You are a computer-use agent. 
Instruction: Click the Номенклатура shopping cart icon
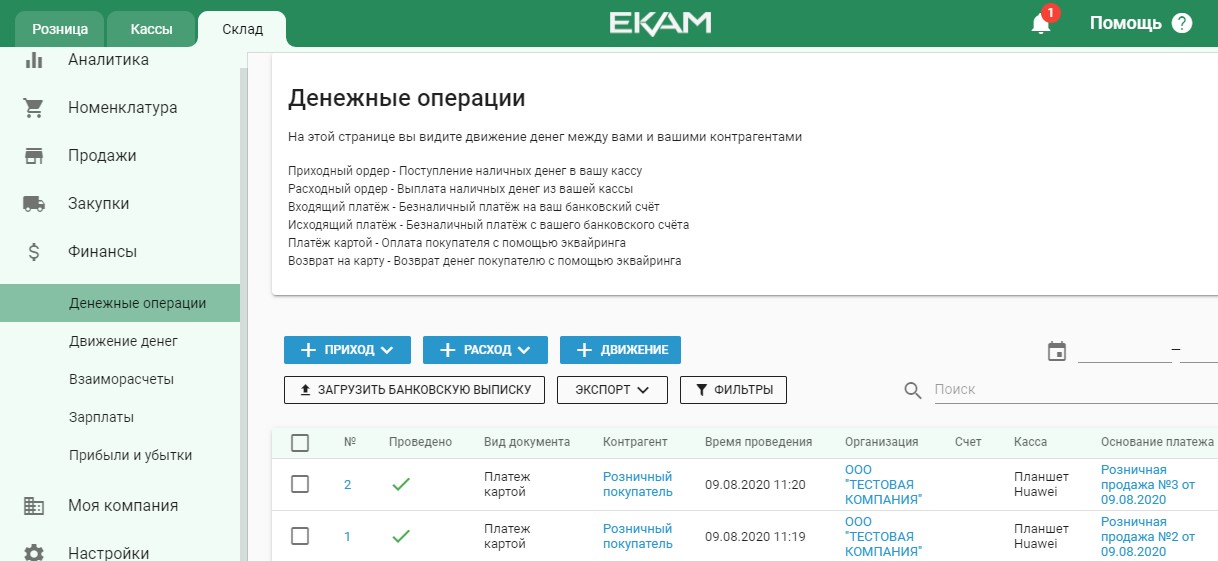(x=34, y=108)
